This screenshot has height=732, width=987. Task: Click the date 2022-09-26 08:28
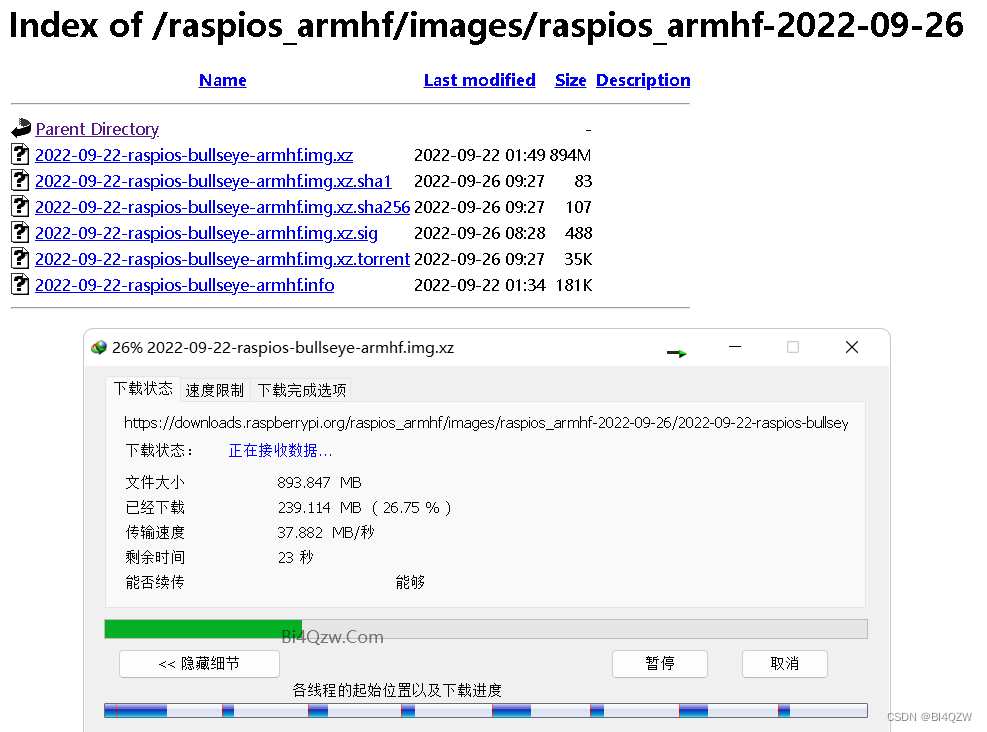tap(480, 233)
